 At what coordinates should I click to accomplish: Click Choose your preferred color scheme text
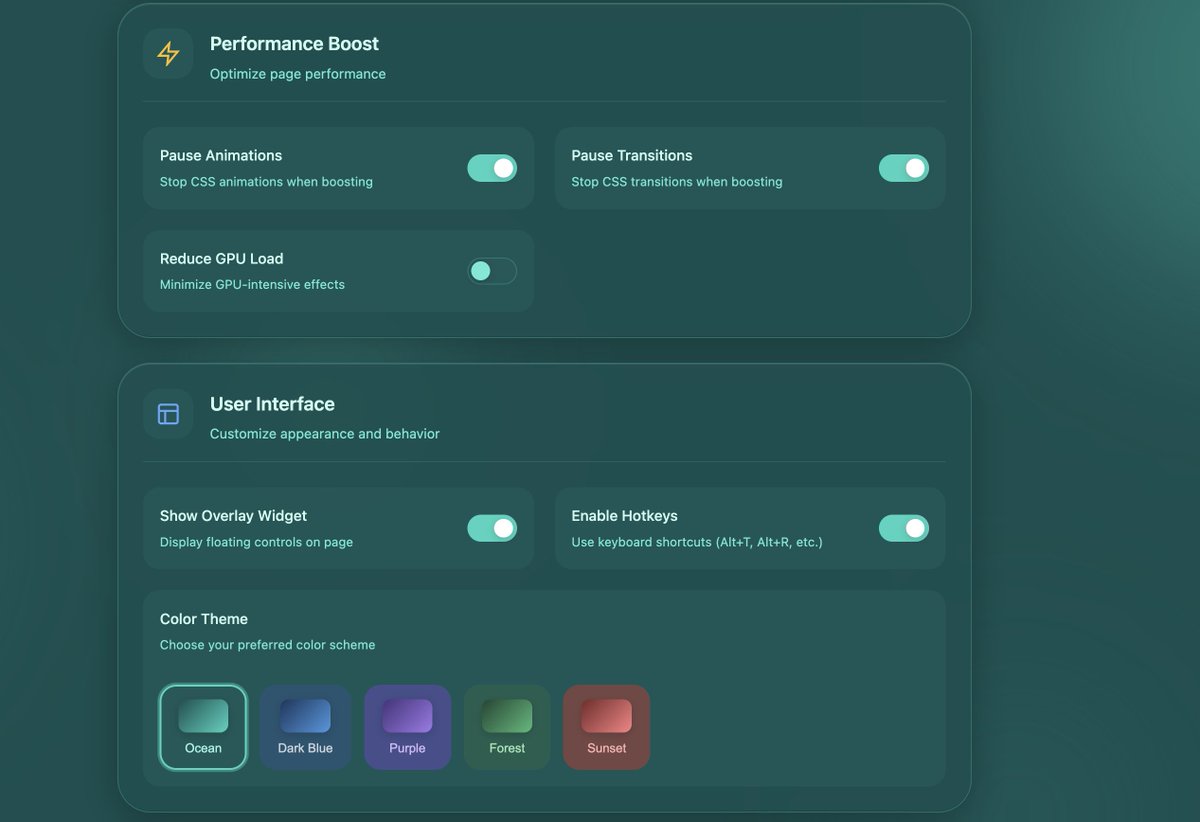click(x=267, y=645)
